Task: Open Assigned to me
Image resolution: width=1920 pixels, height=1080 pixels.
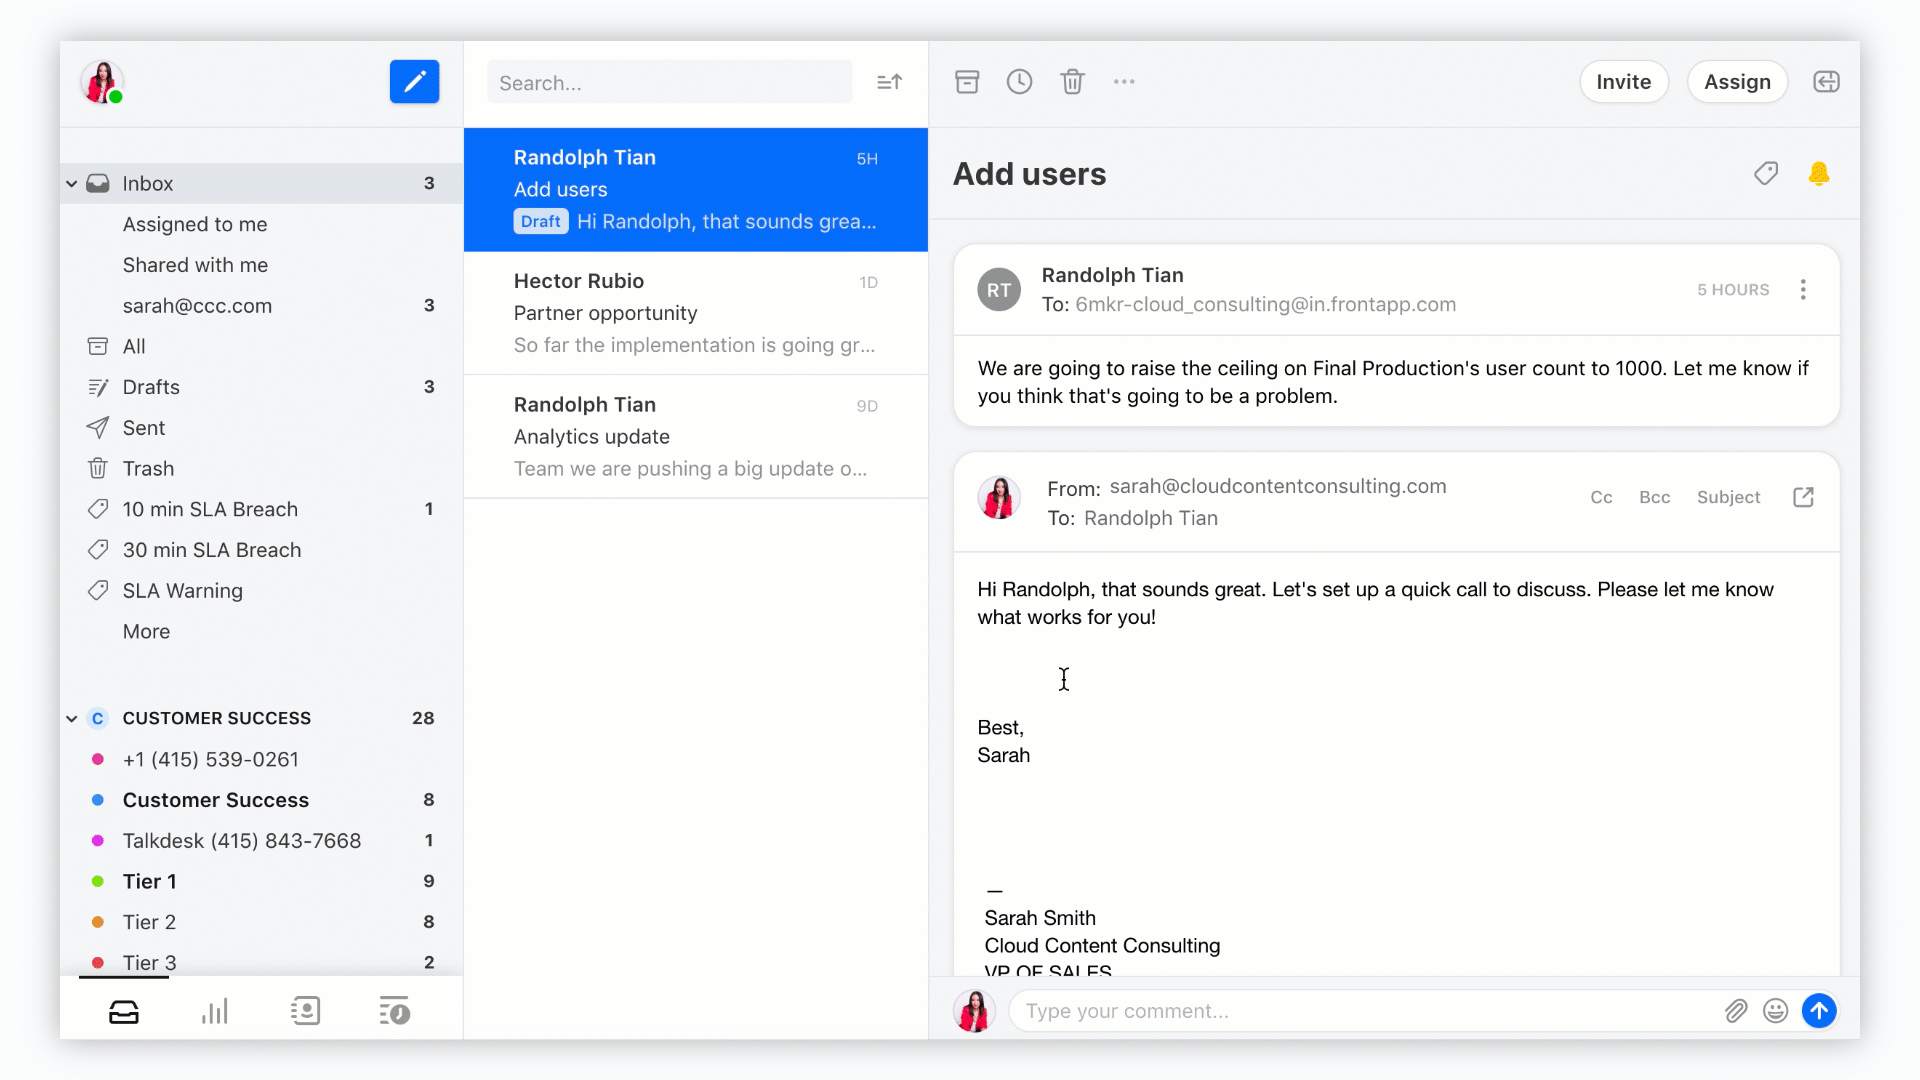Action: pos(195,224)
